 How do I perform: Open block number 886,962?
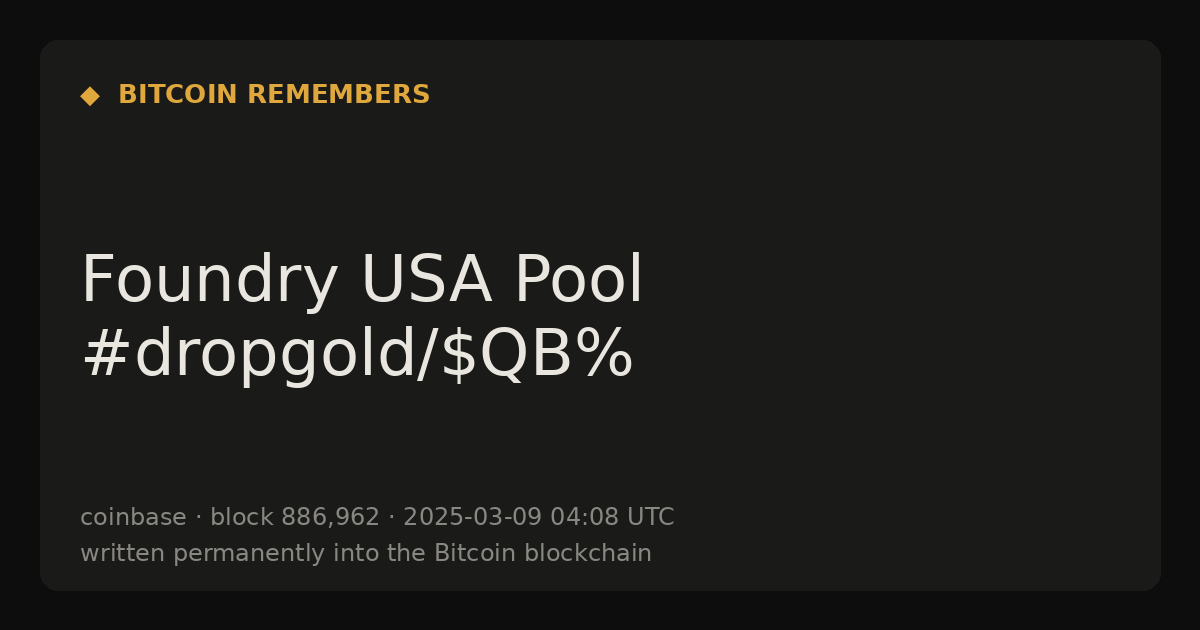tap(330, 518)
